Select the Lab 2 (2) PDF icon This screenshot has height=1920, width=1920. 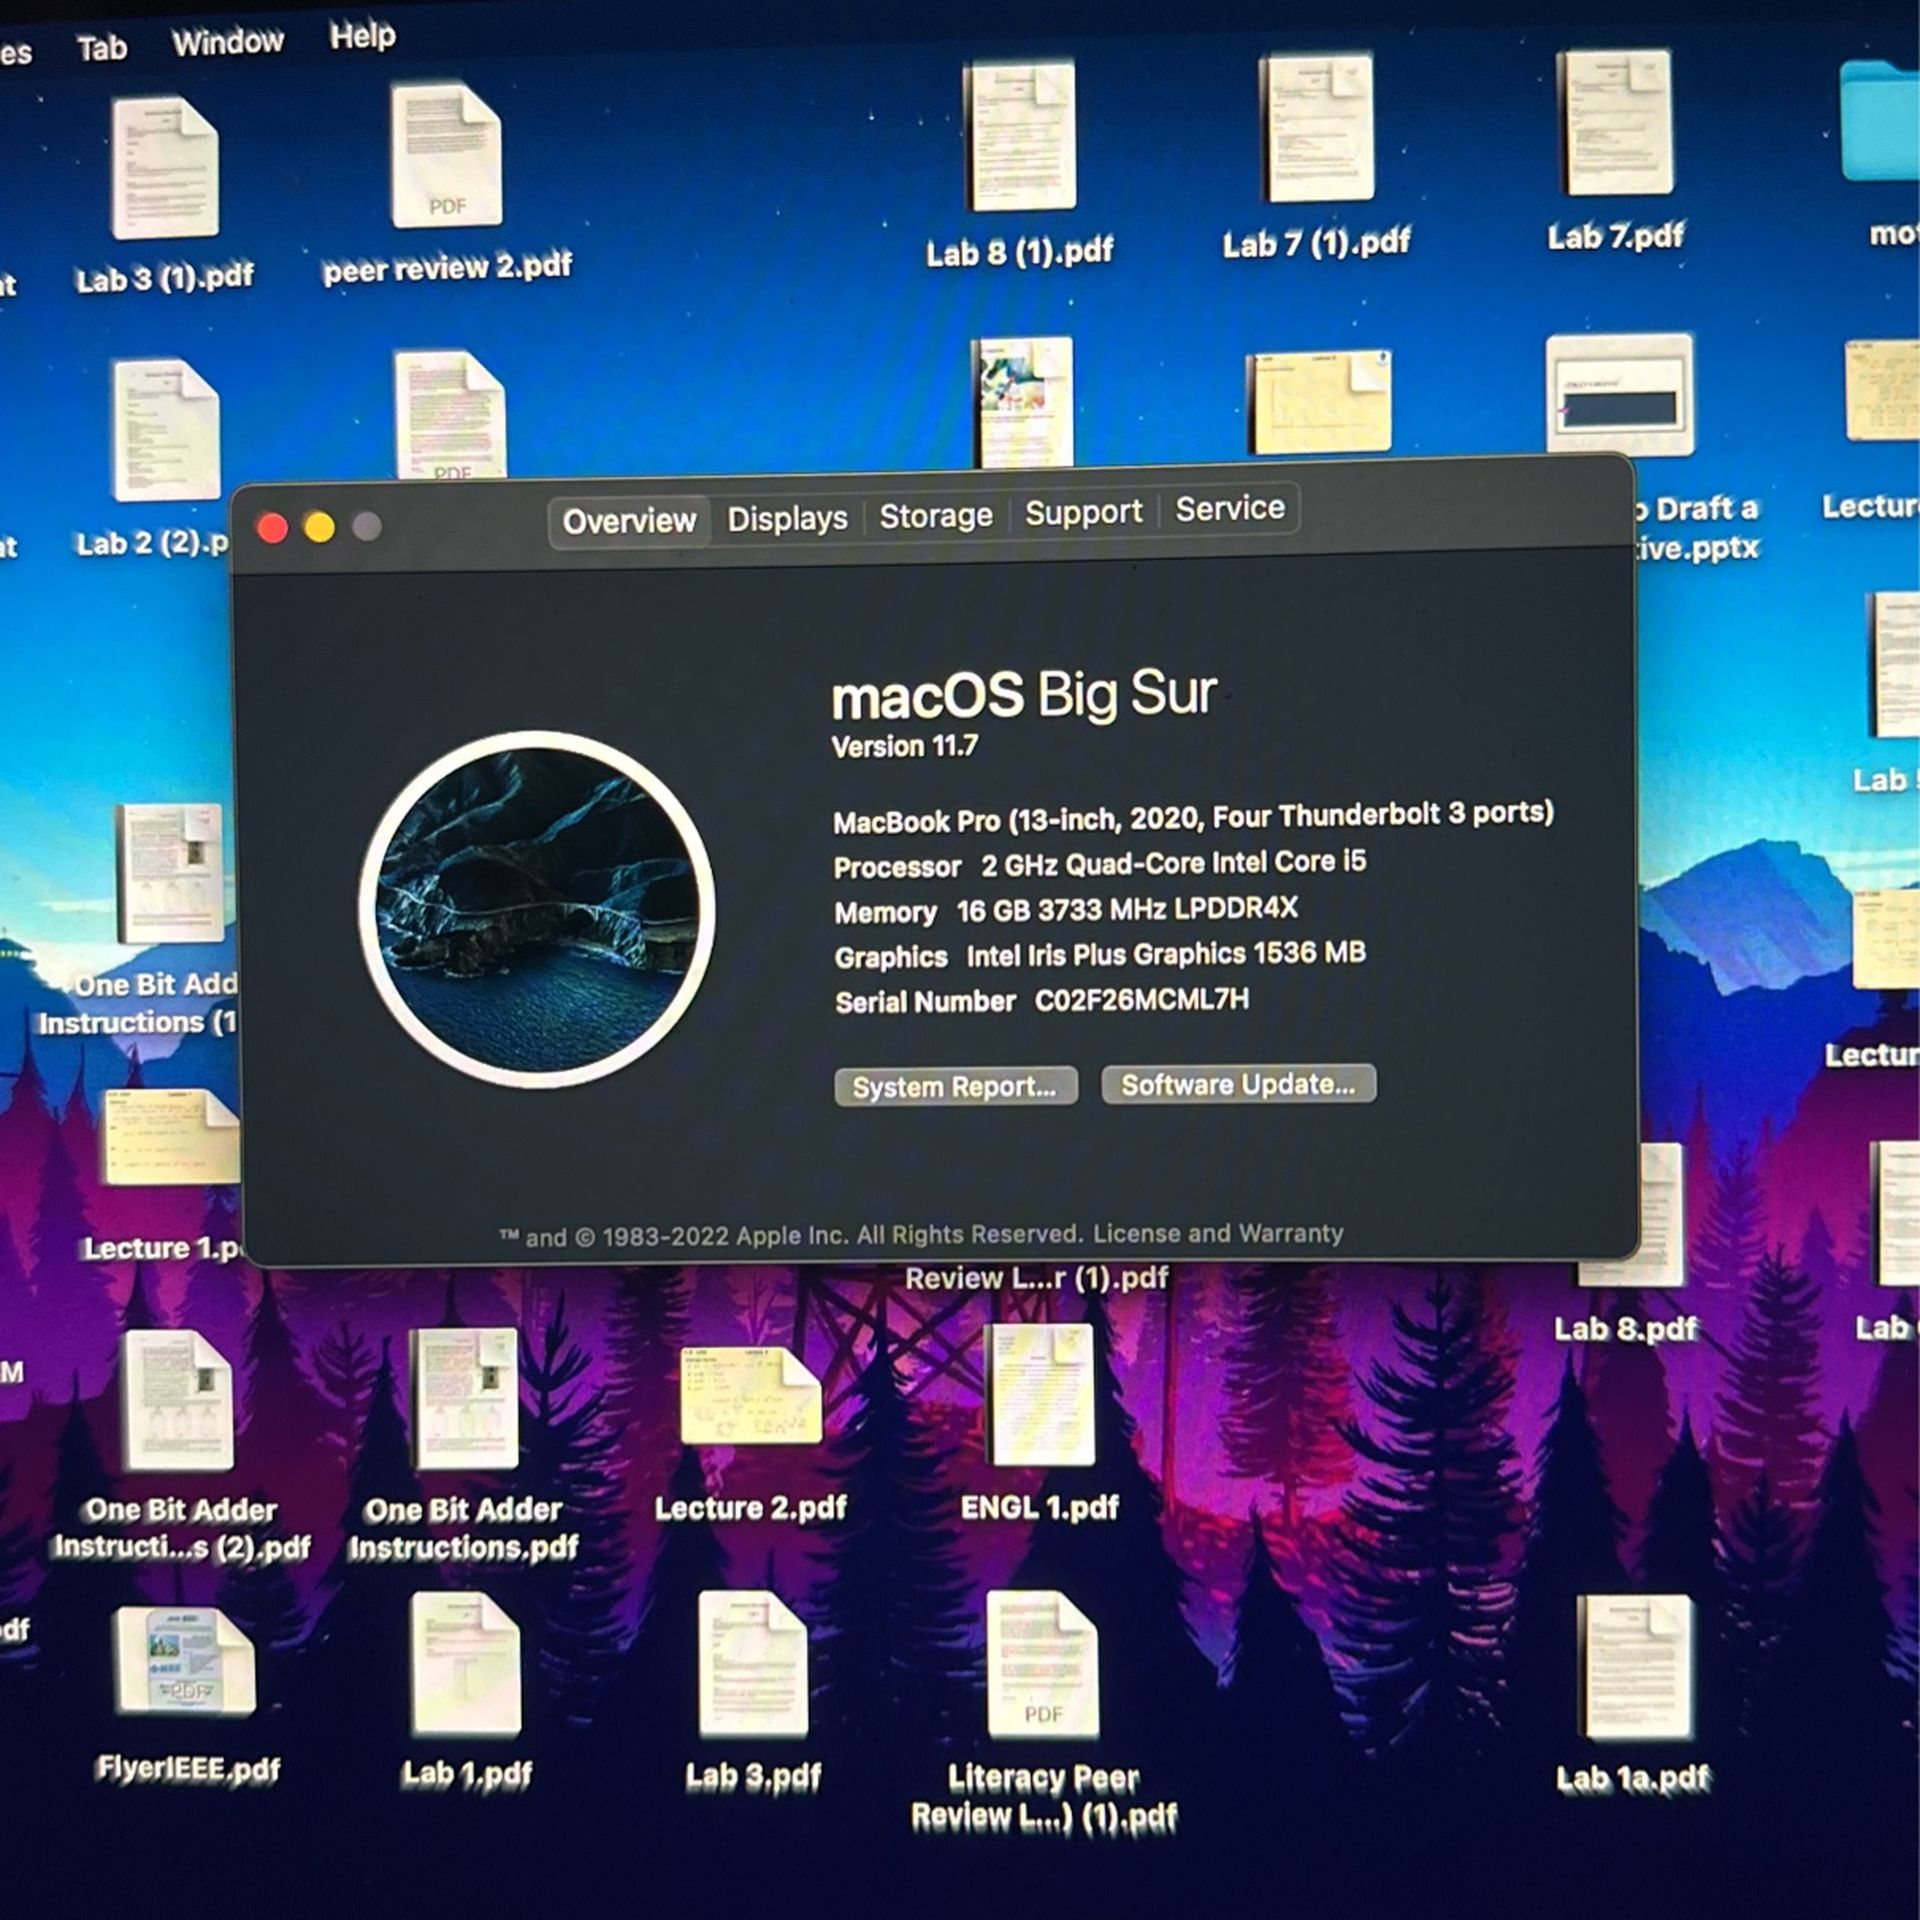click(x=167, y=430)
